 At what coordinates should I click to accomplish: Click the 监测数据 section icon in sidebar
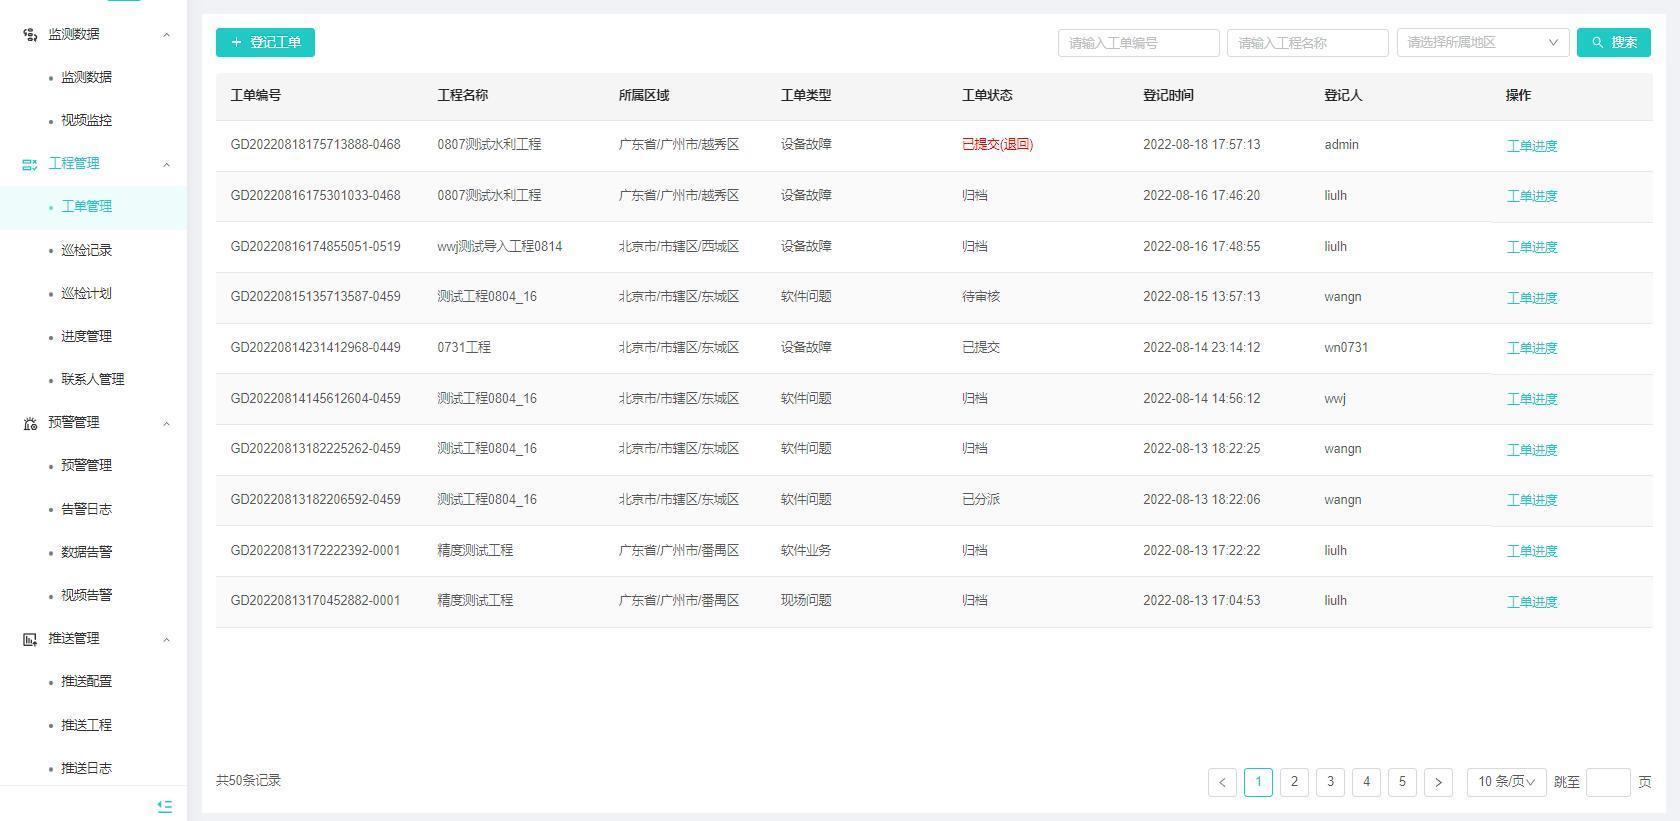tap(30, 34)
